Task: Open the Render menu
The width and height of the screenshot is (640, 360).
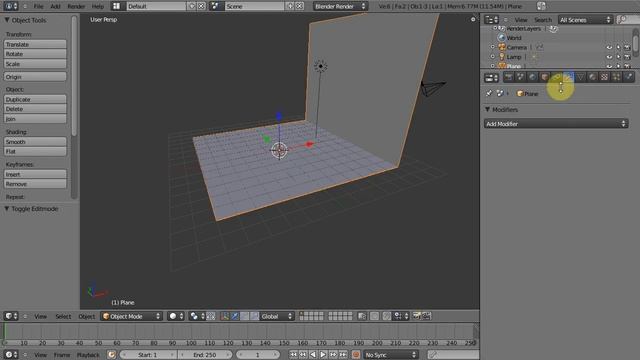Action: coord(76,6)
